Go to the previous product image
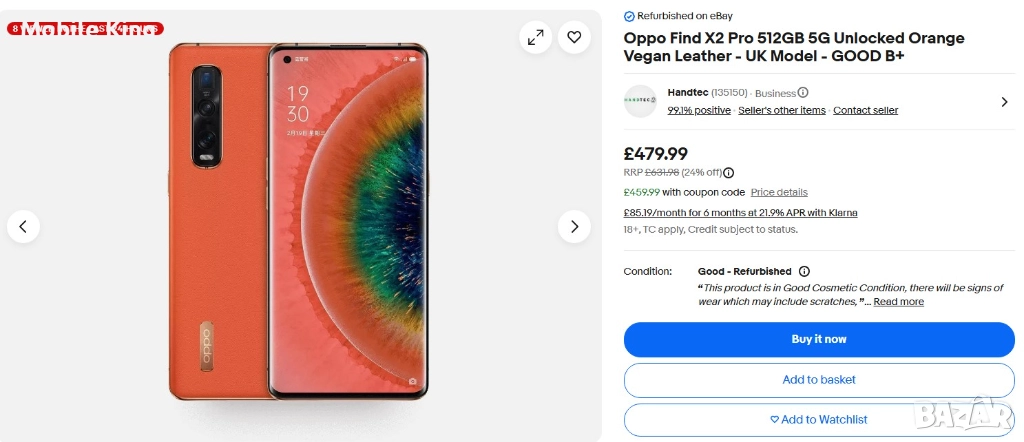 coord(24,226)
